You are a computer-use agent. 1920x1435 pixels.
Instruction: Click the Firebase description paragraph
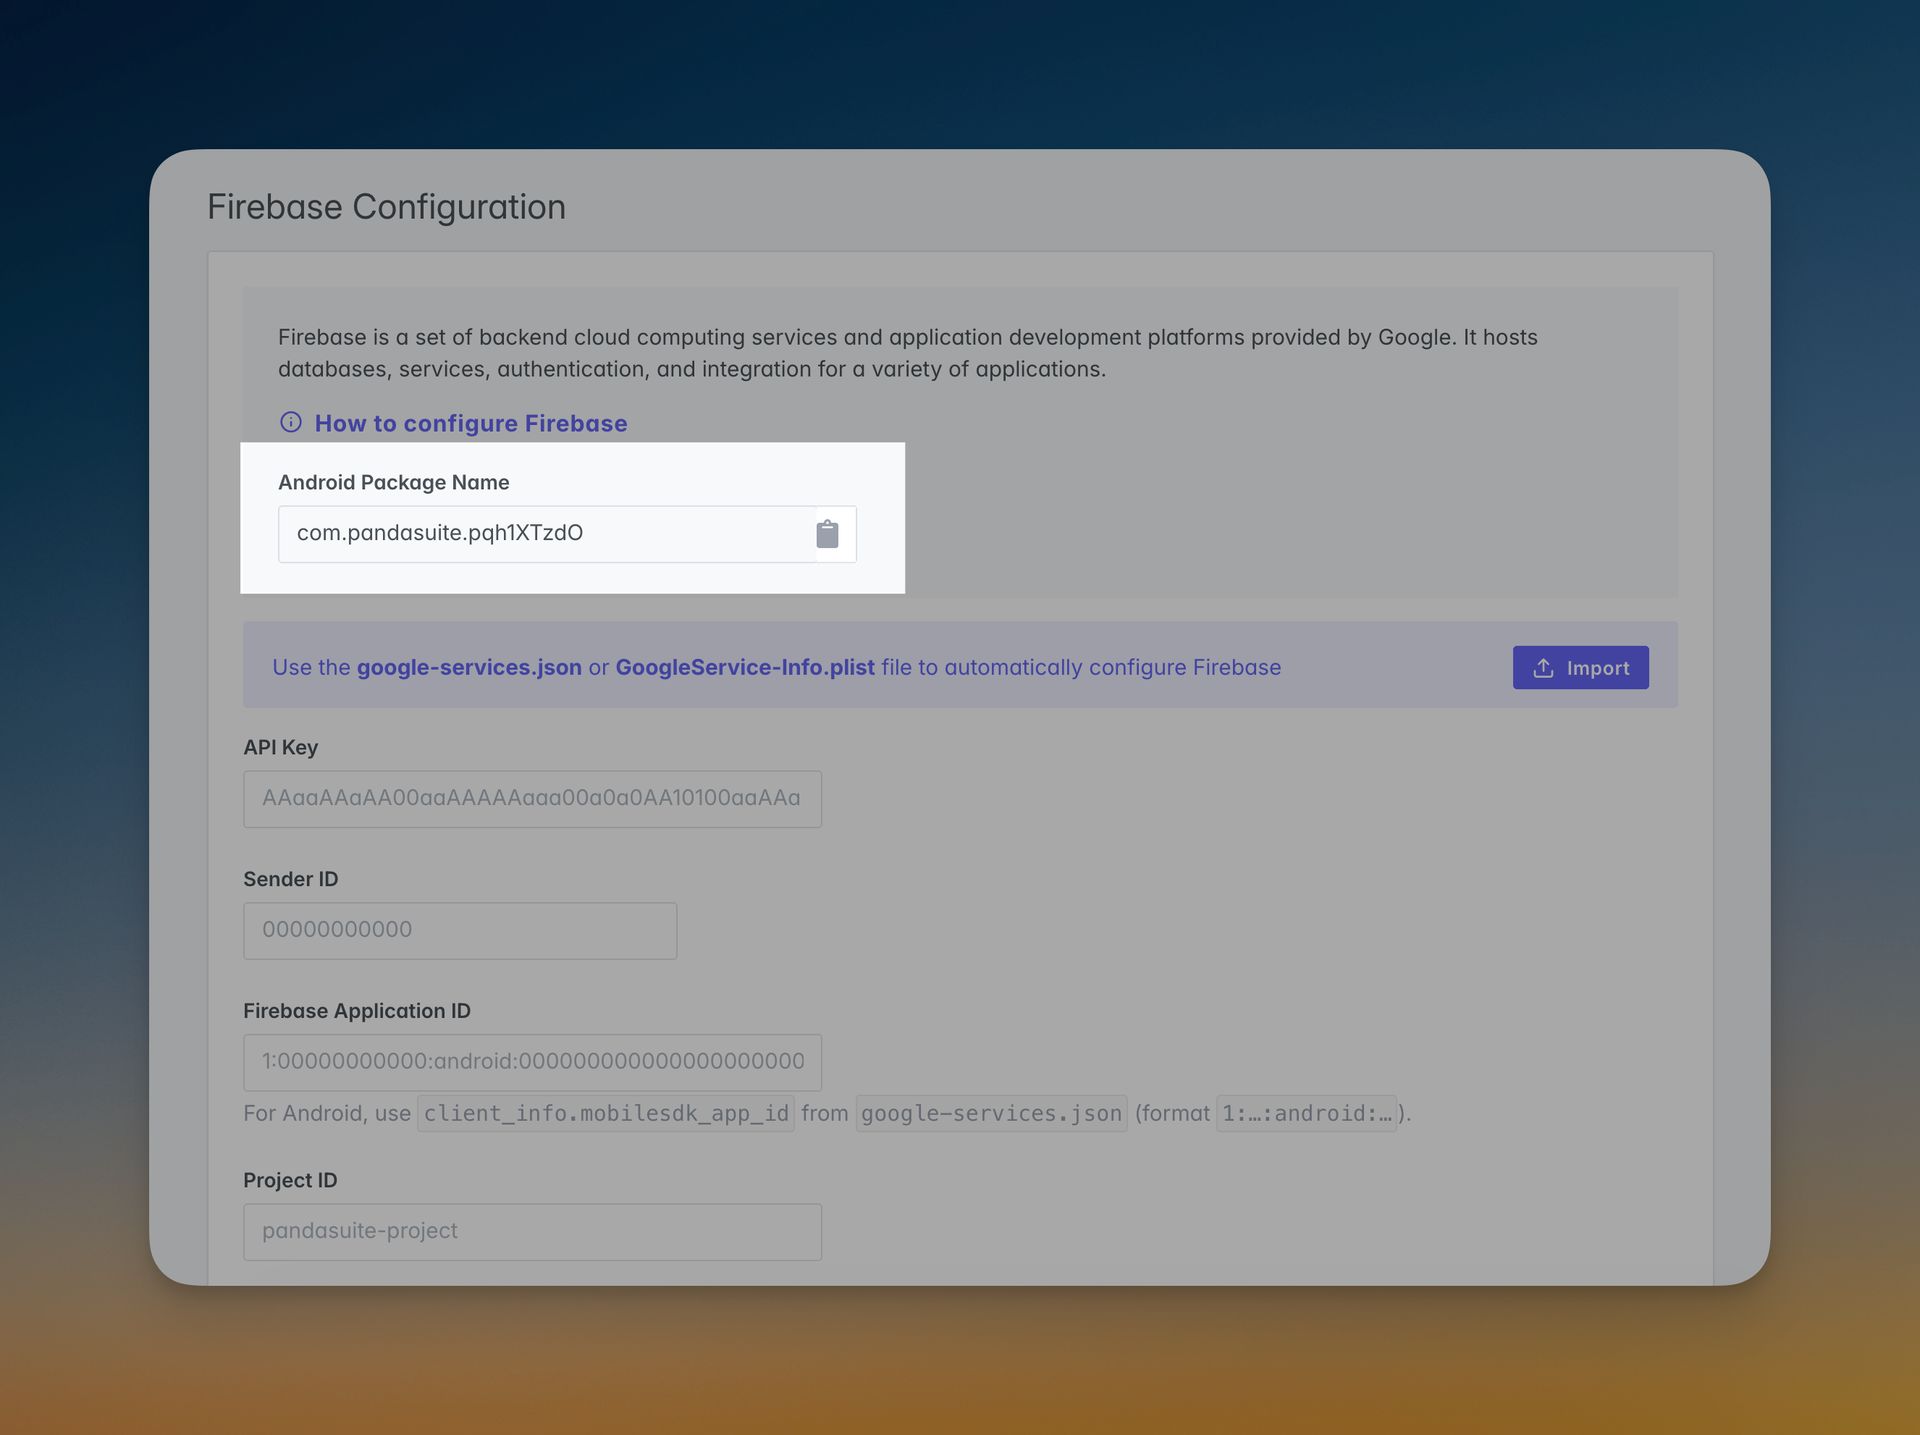tap(908, 353)
